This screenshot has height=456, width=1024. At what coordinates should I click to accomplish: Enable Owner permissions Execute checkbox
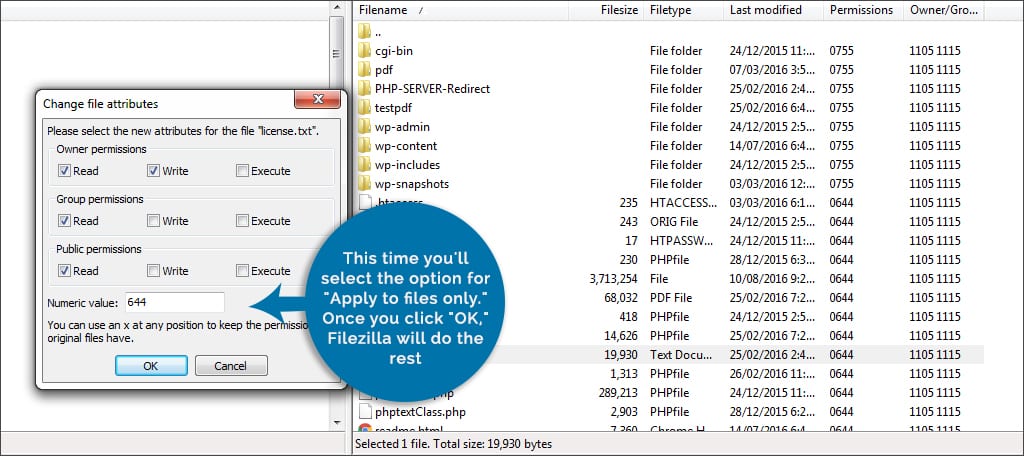pyautogui.click(x=242, y=171)
